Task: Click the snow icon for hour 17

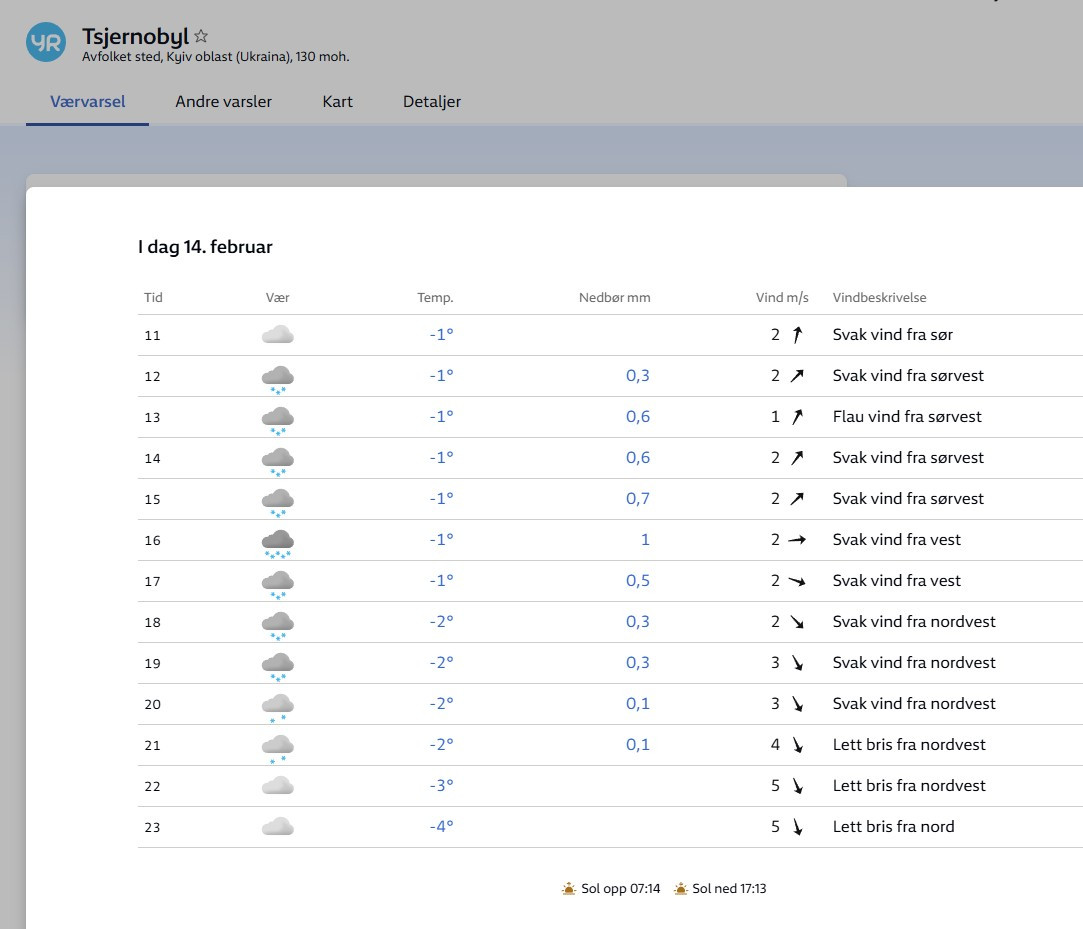Action: point(278,584)
